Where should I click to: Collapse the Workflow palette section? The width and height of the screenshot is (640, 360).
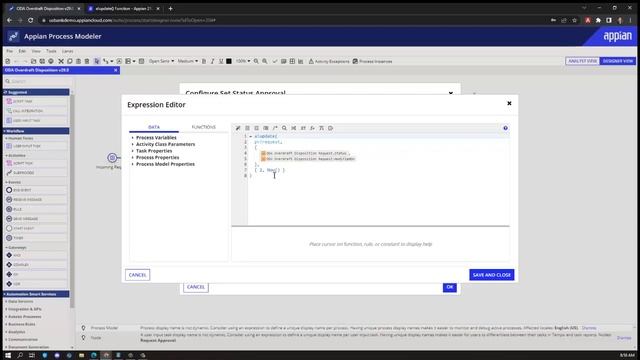pos(36,131)
